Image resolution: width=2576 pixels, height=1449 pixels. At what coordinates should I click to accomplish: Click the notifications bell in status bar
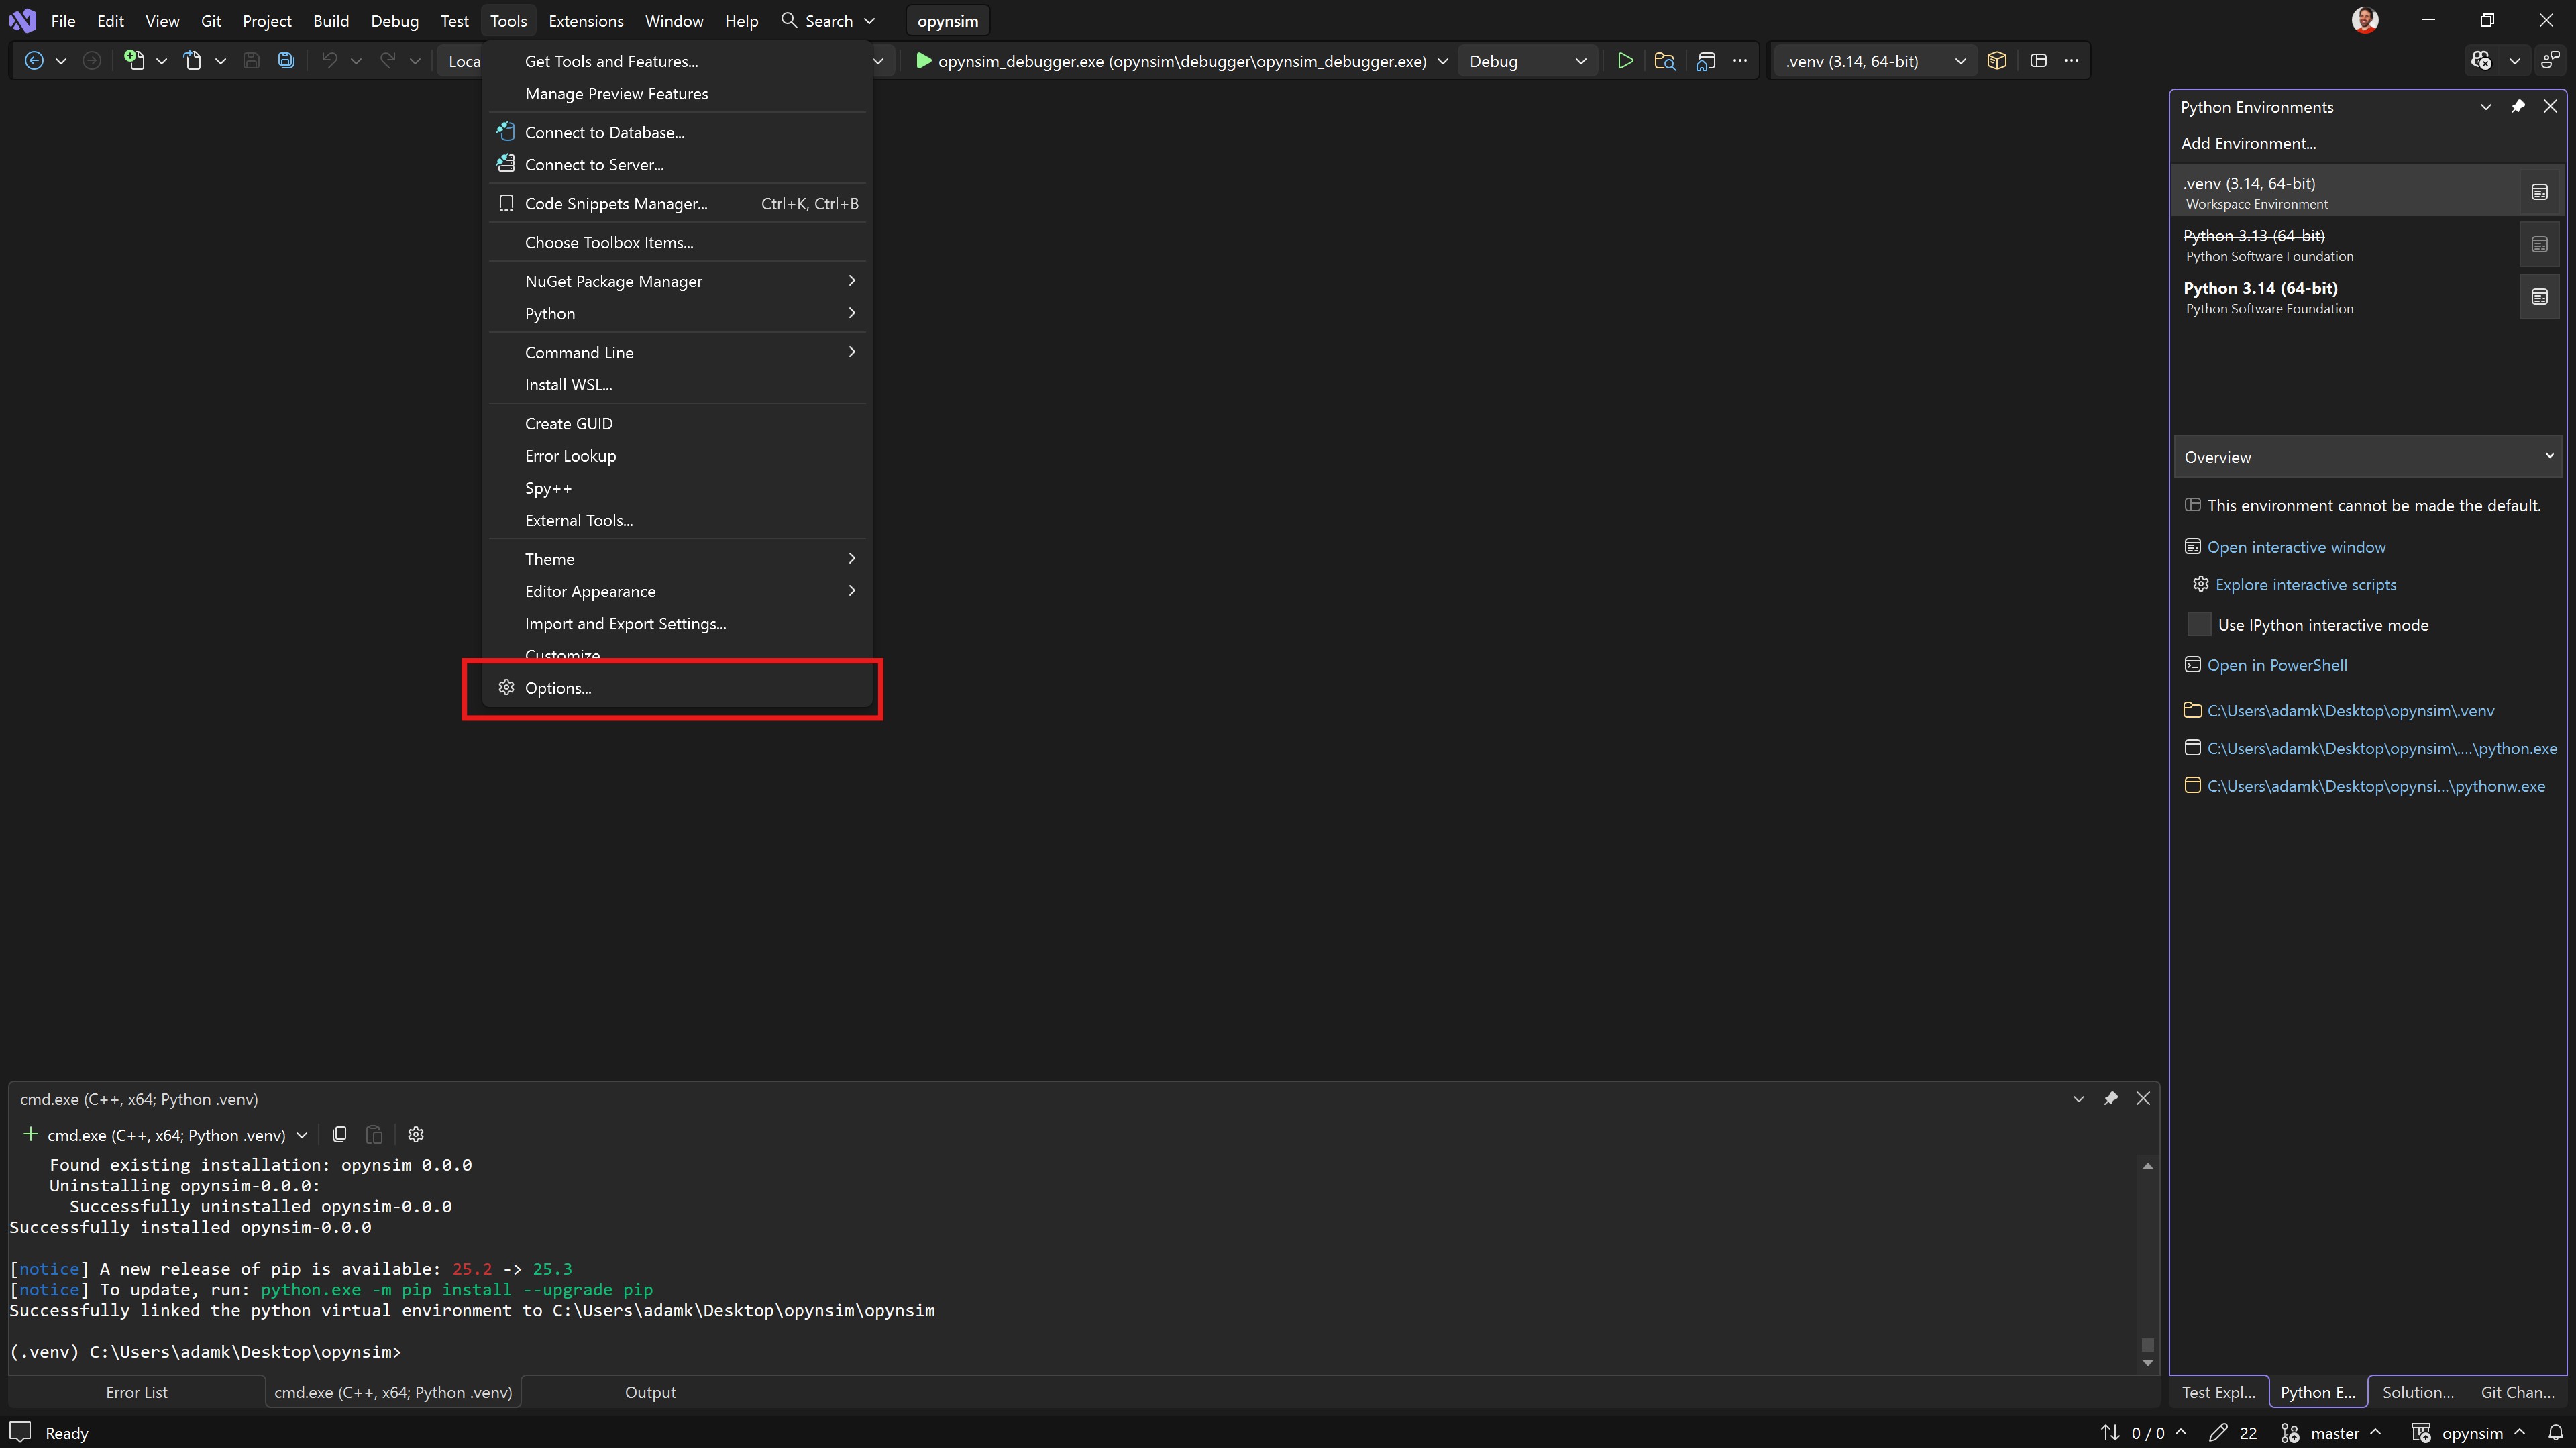coord(2556,1433)
